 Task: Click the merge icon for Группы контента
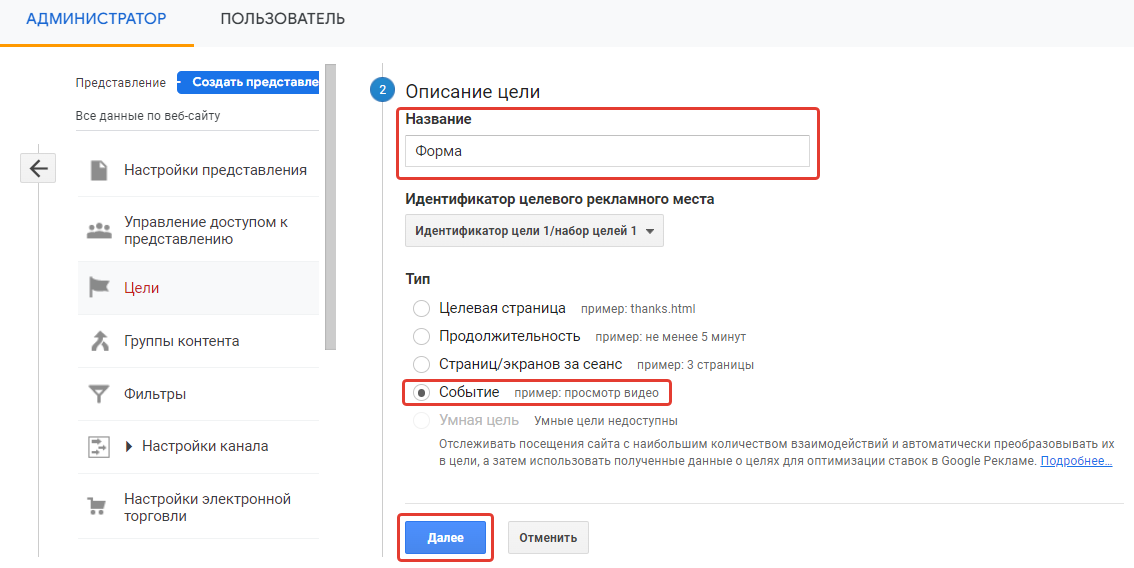(99, 341)
